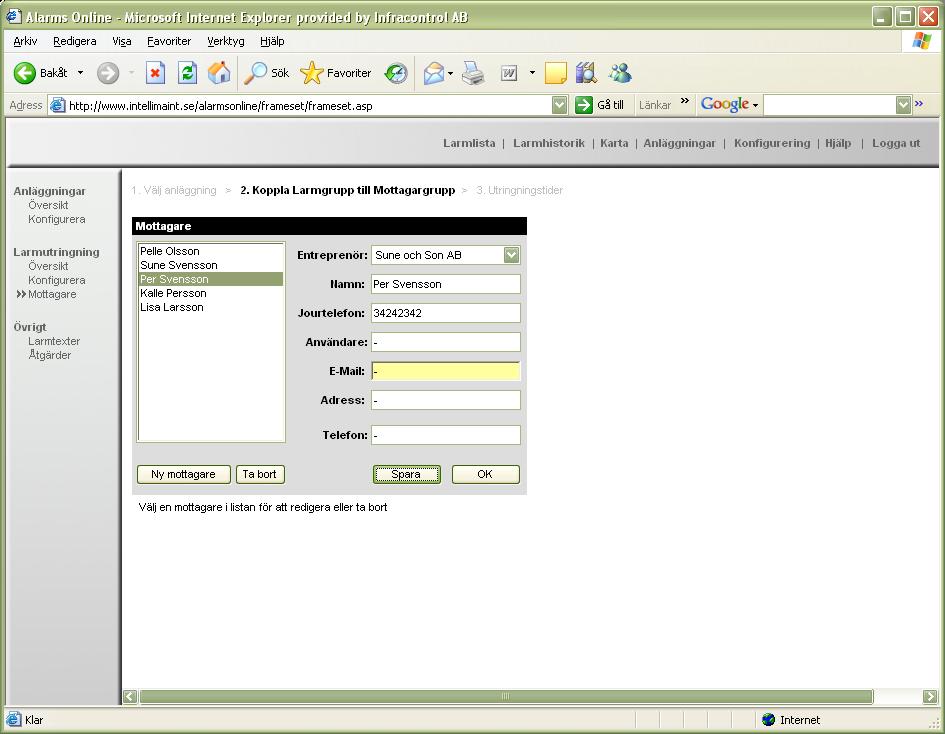Open Konfigurera under Larmutringning in sidebar

pyautogui.click(x=57, y=280)
